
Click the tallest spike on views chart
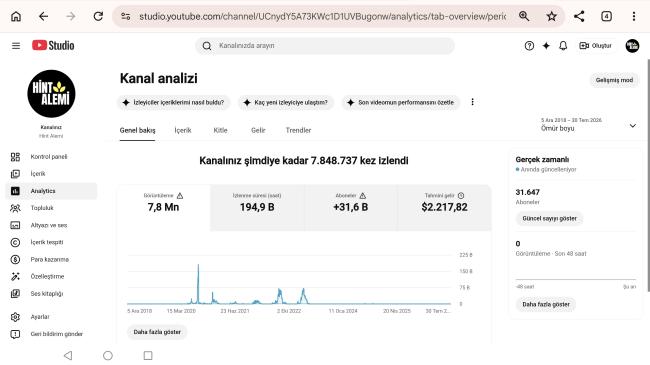click(x=198, y=284)
